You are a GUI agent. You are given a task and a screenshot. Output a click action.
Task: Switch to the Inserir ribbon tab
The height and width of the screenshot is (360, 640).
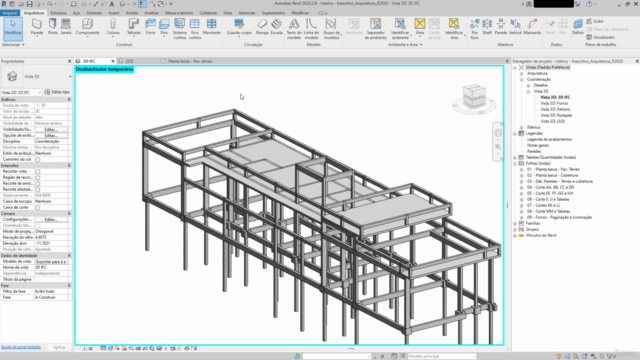(114, 13)
